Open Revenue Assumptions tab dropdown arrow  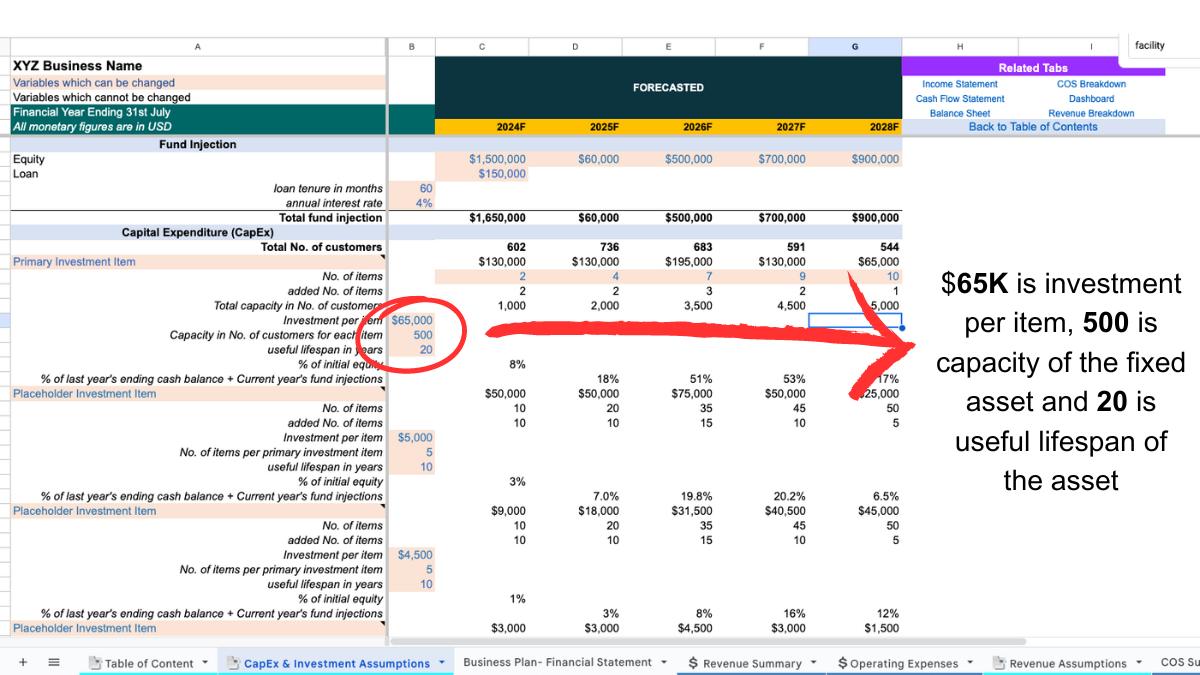point(1141,663)
